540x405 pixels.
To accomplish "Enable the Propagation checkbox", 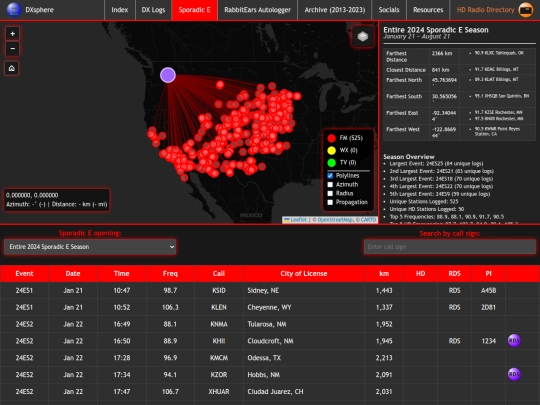I will 330,202.
